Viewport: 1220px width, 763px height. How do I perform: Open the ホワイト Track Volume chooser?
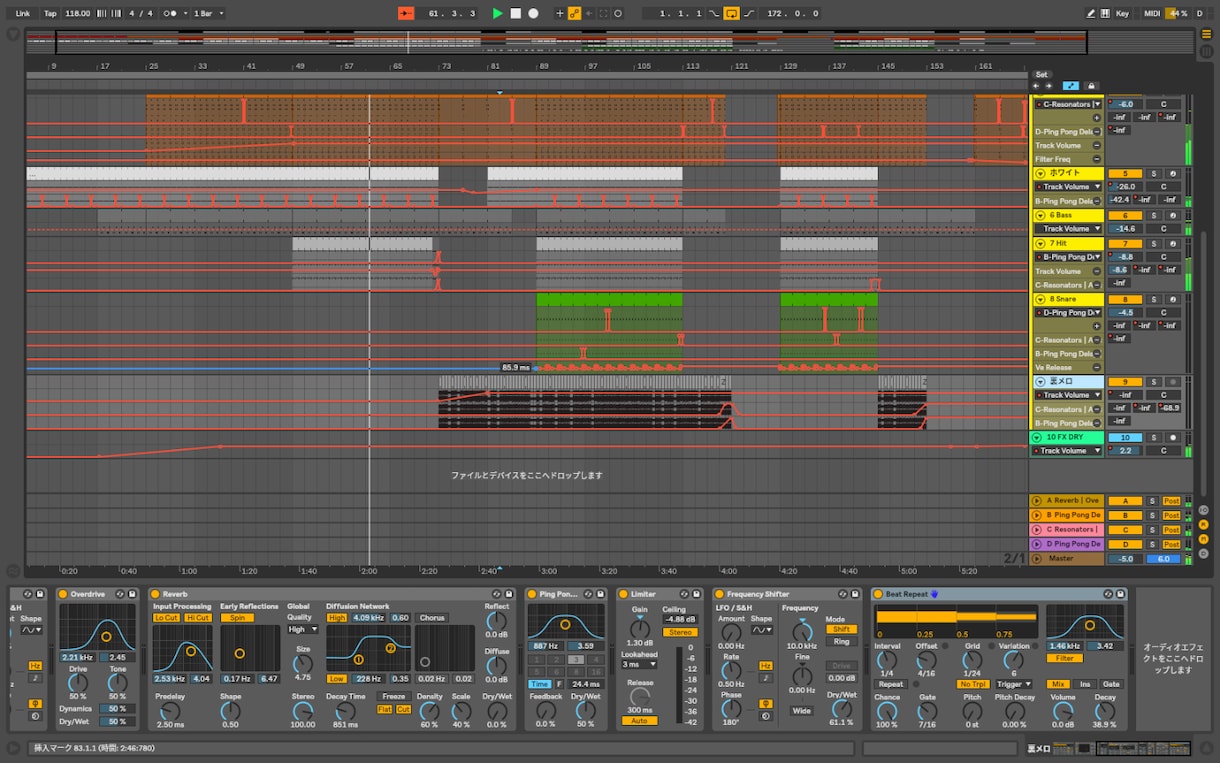tap(1068, 186)
